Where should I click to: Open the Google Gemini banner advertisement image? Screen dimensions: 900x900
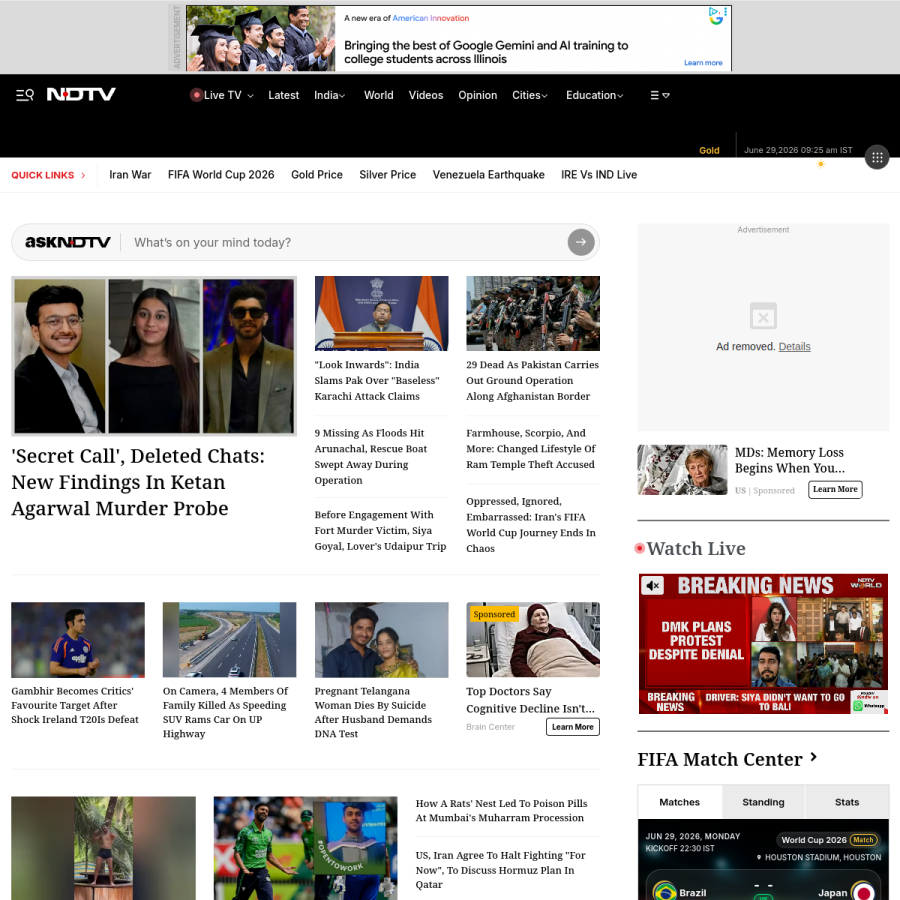261,38
